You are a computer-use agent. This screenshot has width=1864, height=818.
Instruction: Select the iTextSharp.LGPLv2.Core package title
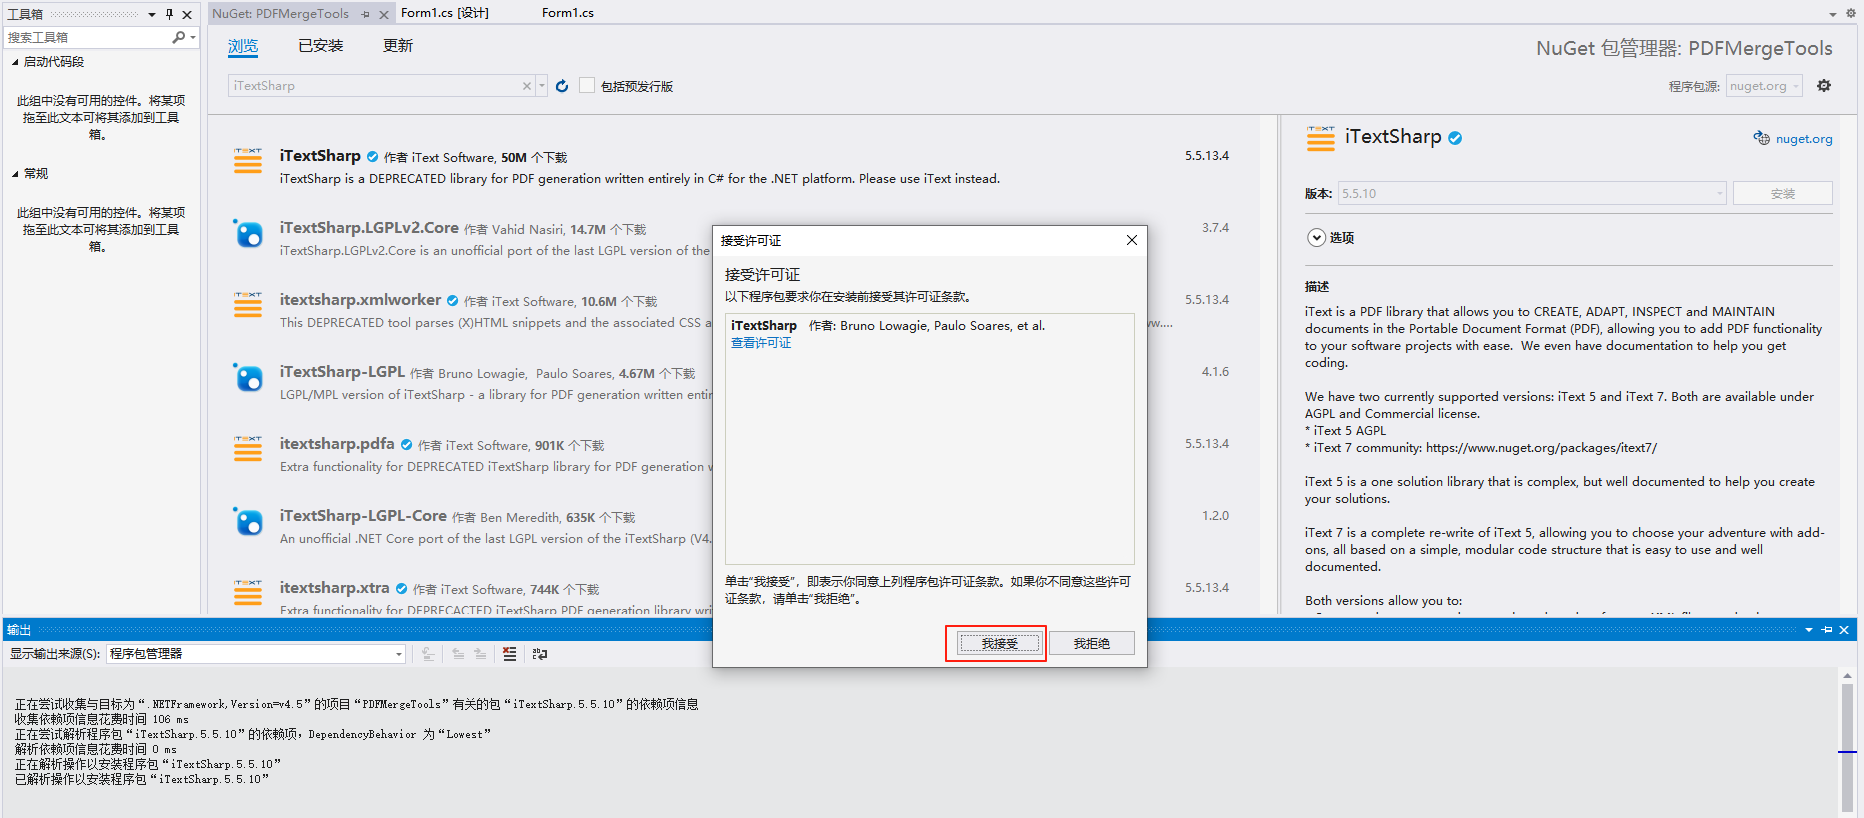[369, 228]
